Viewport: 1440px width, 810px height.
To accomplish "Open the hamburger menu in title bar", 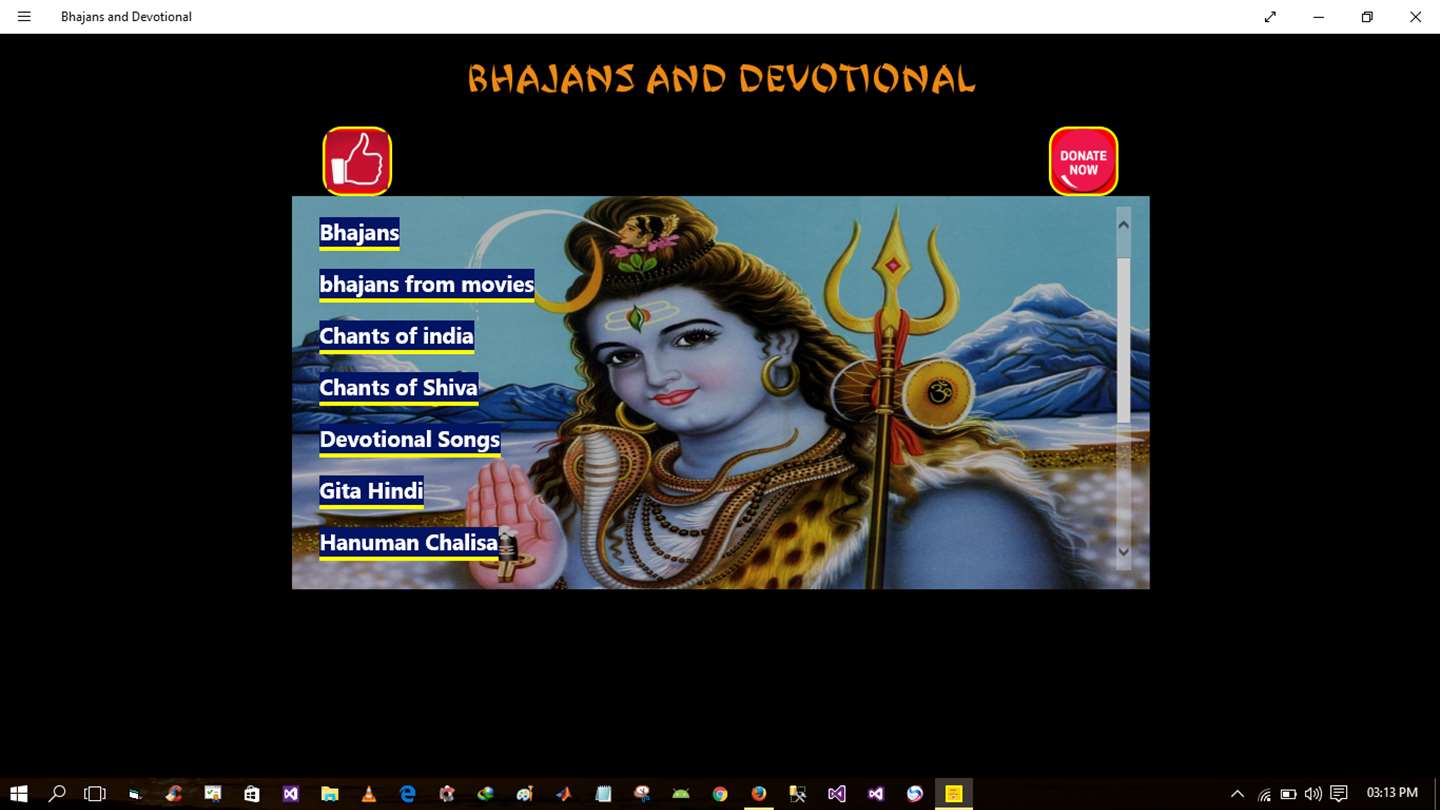I will point(24,16).
